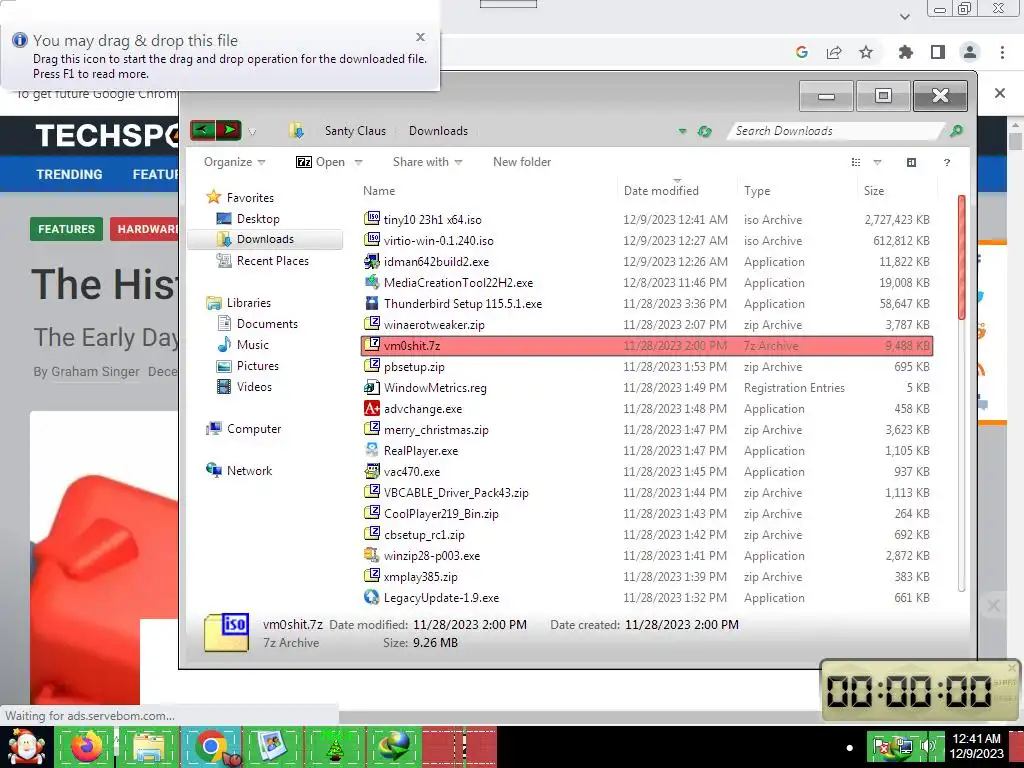This screenshot has height=768, width=1024.
Task: Sort by the Type column header
Action: [x=757, y=191]
